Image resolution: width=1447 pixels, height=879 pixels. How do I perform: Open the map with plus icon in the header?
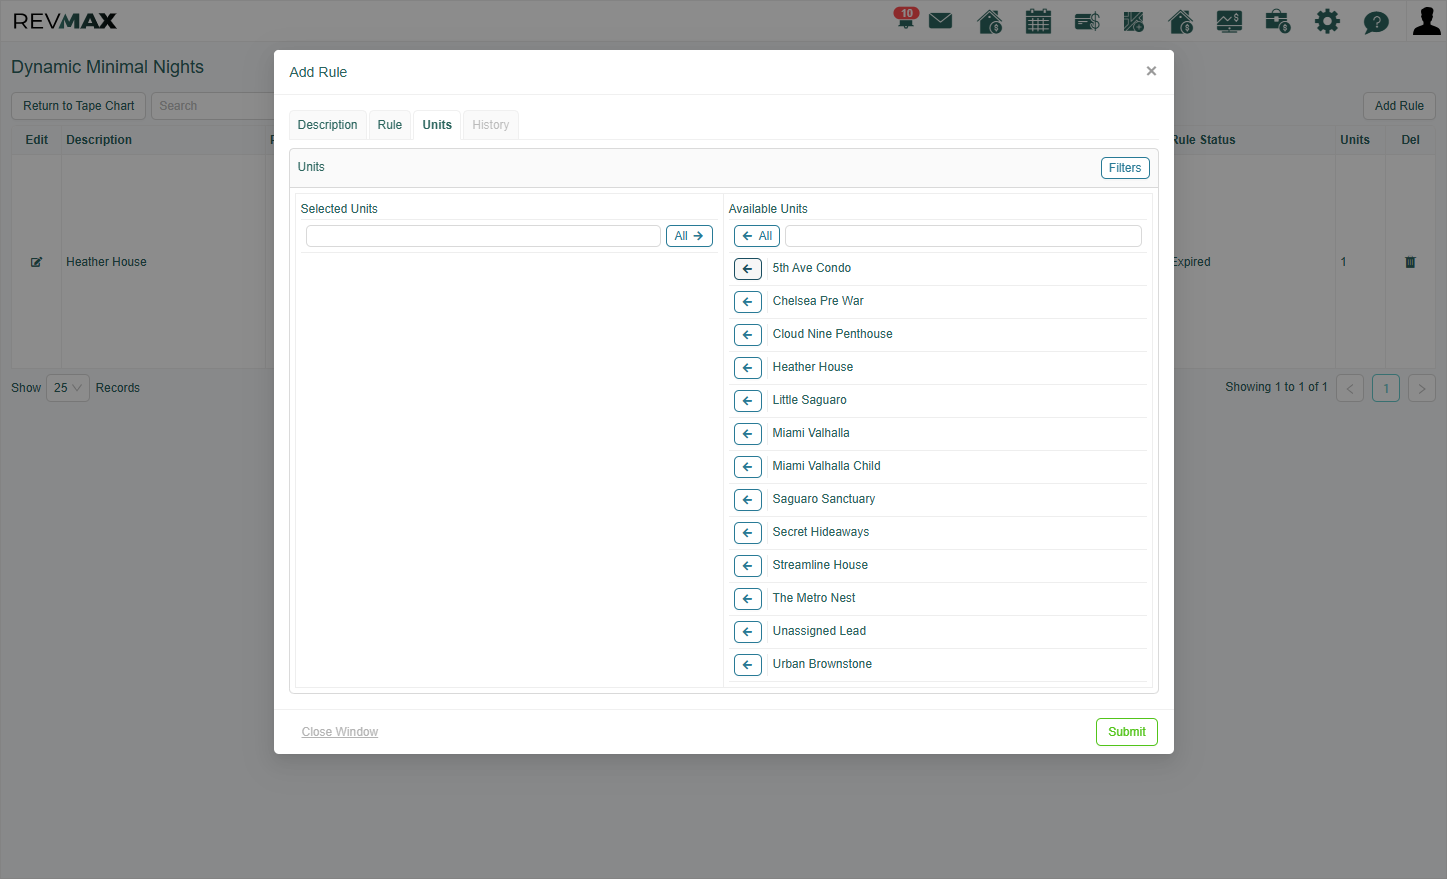tap(1133, 21)
